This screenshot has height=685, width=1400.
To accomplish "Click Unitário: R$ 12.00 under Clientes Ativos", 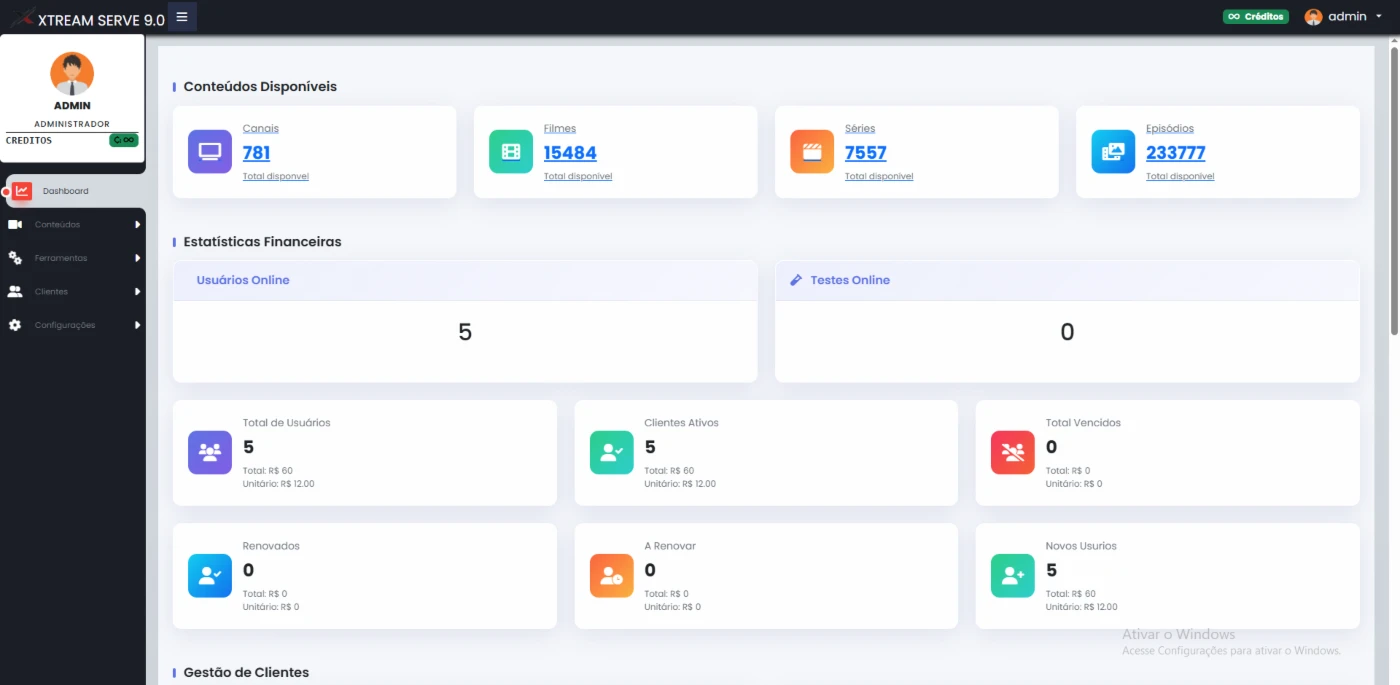I will point(681,484).
